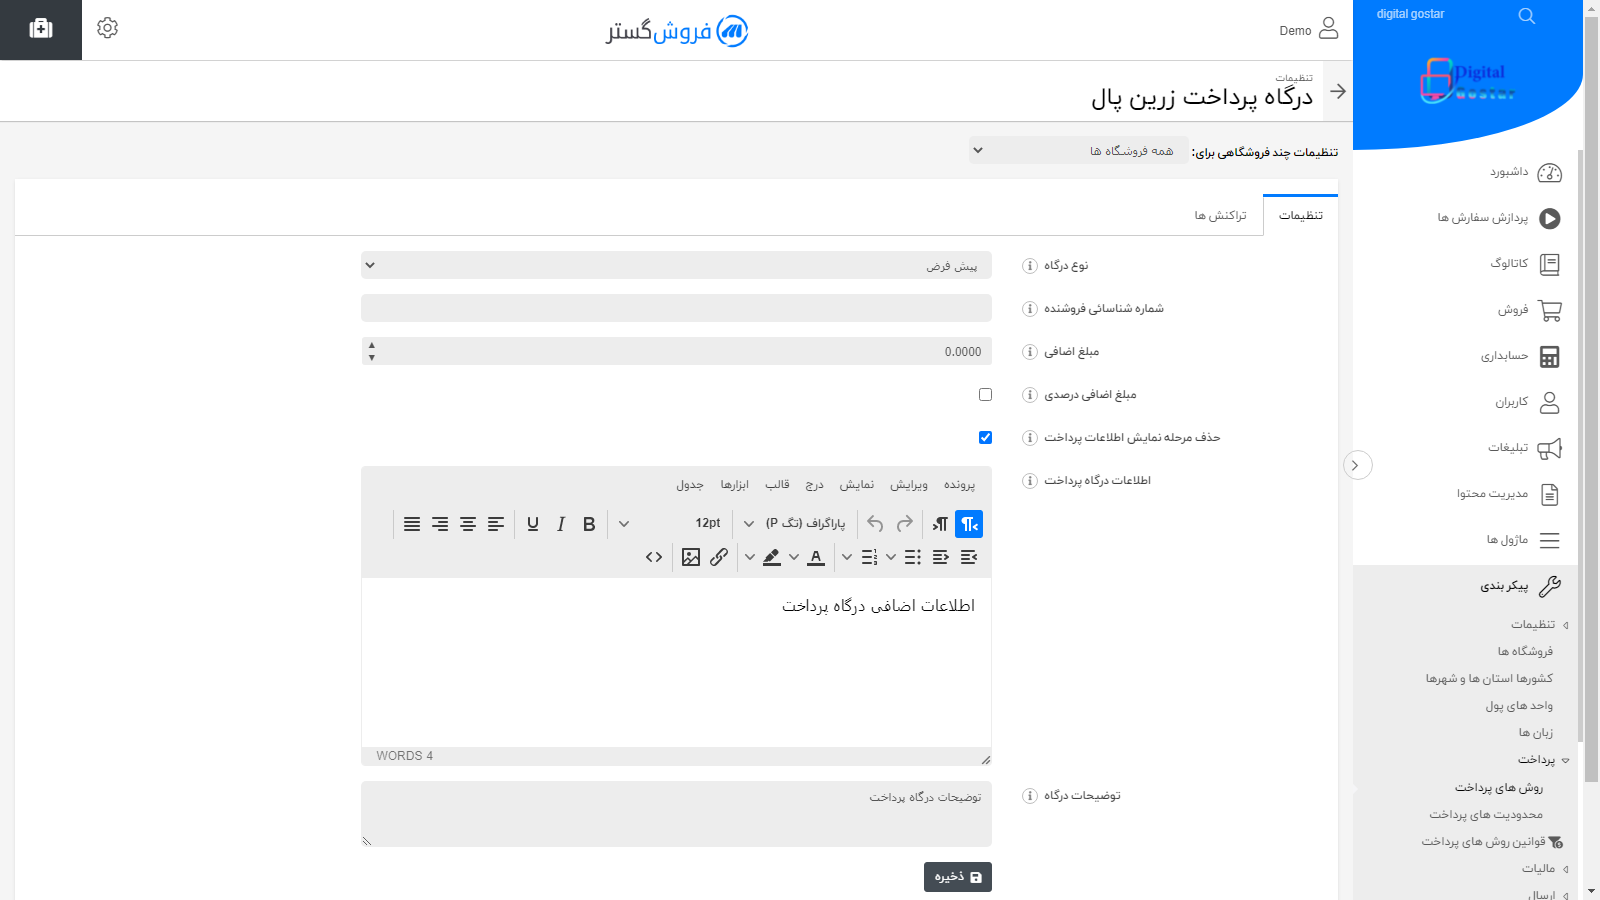Viewport: 1600px width, 900px height.
Task: Open the ویرایش editor menu
Action: 909,485
